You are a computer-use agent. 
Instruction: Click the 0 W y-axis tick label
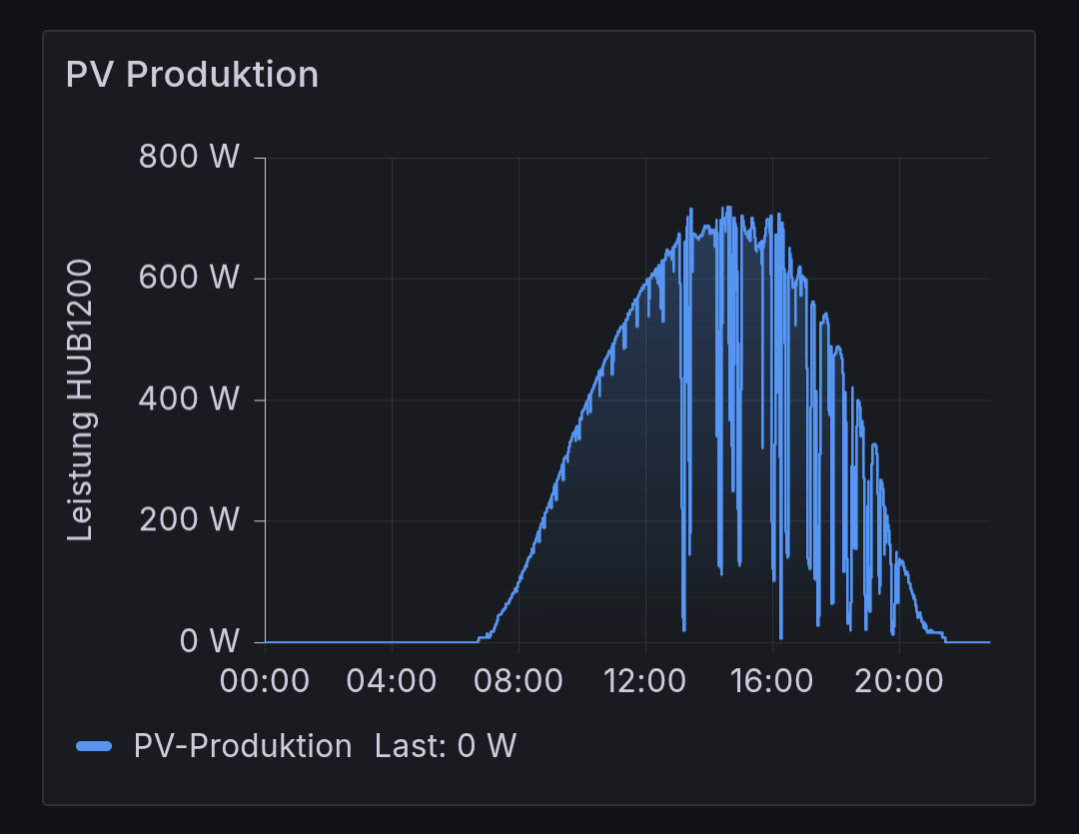click(x=209, y=642)
